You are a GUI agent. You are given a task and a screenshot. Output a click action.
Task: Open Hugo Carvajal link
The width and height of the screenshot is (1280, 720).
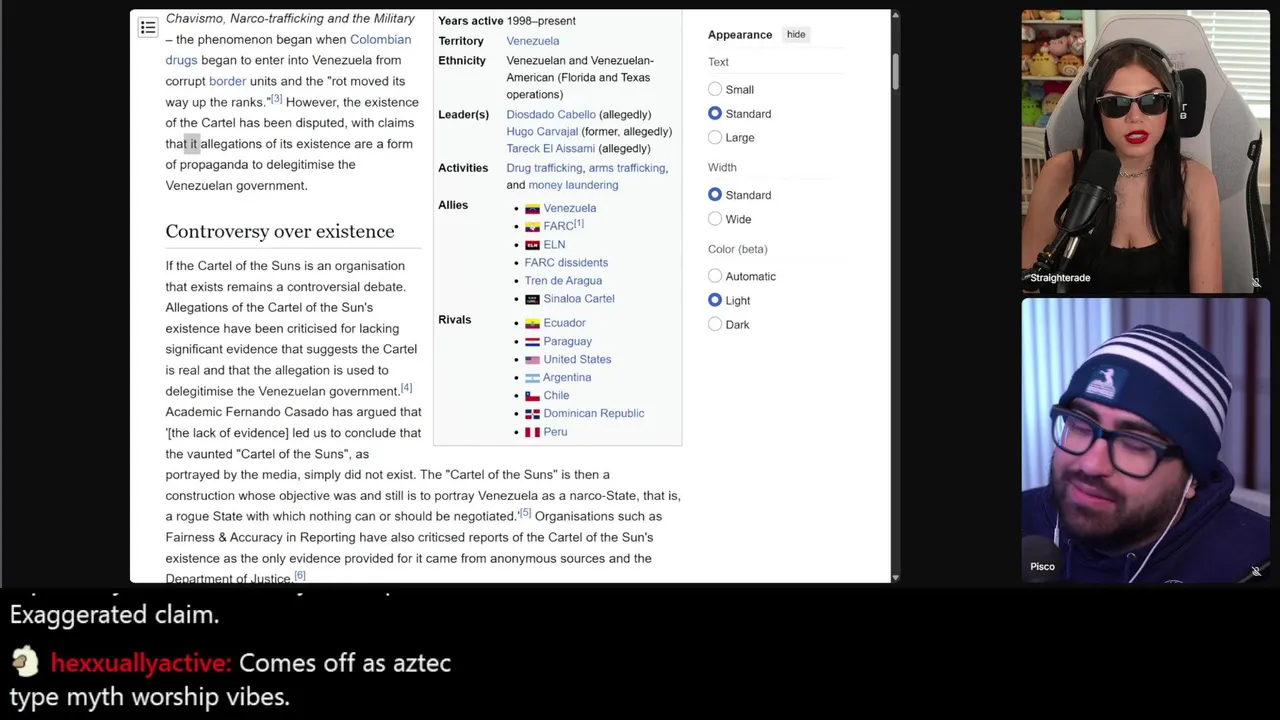[x=542, y=131]
